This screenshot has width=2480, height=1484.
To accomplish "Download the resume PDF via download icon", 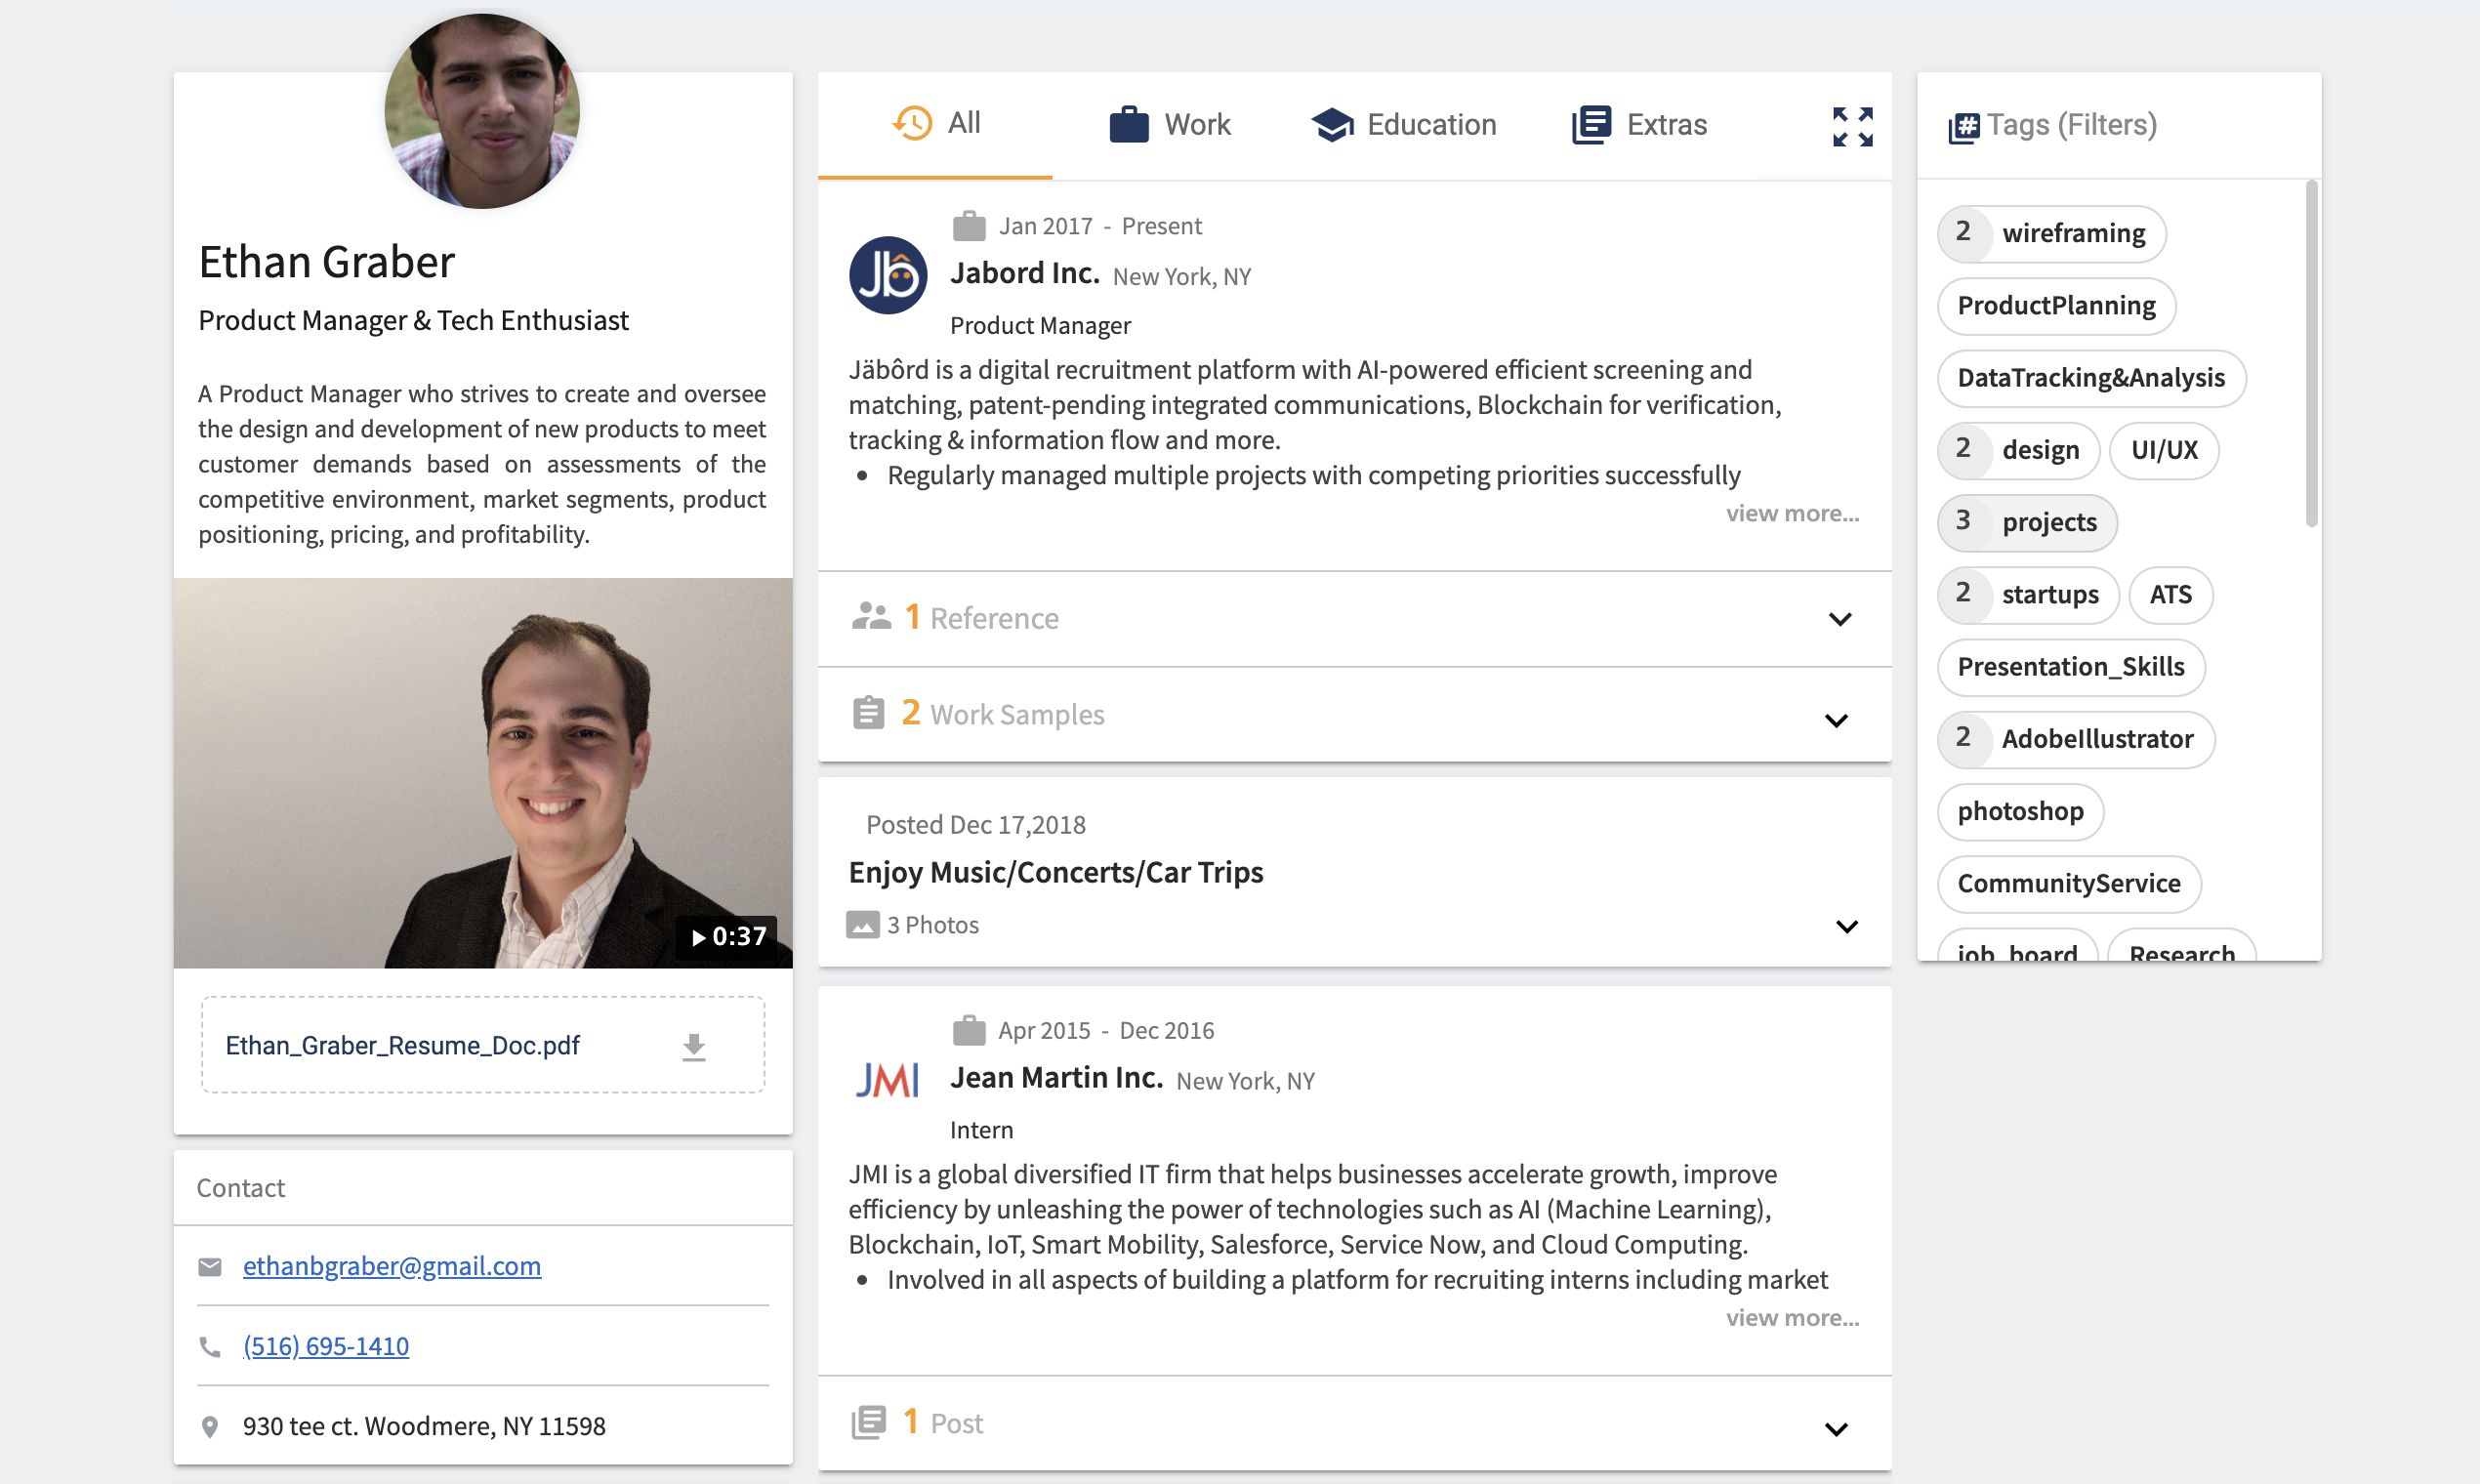I will (694, 1046).
